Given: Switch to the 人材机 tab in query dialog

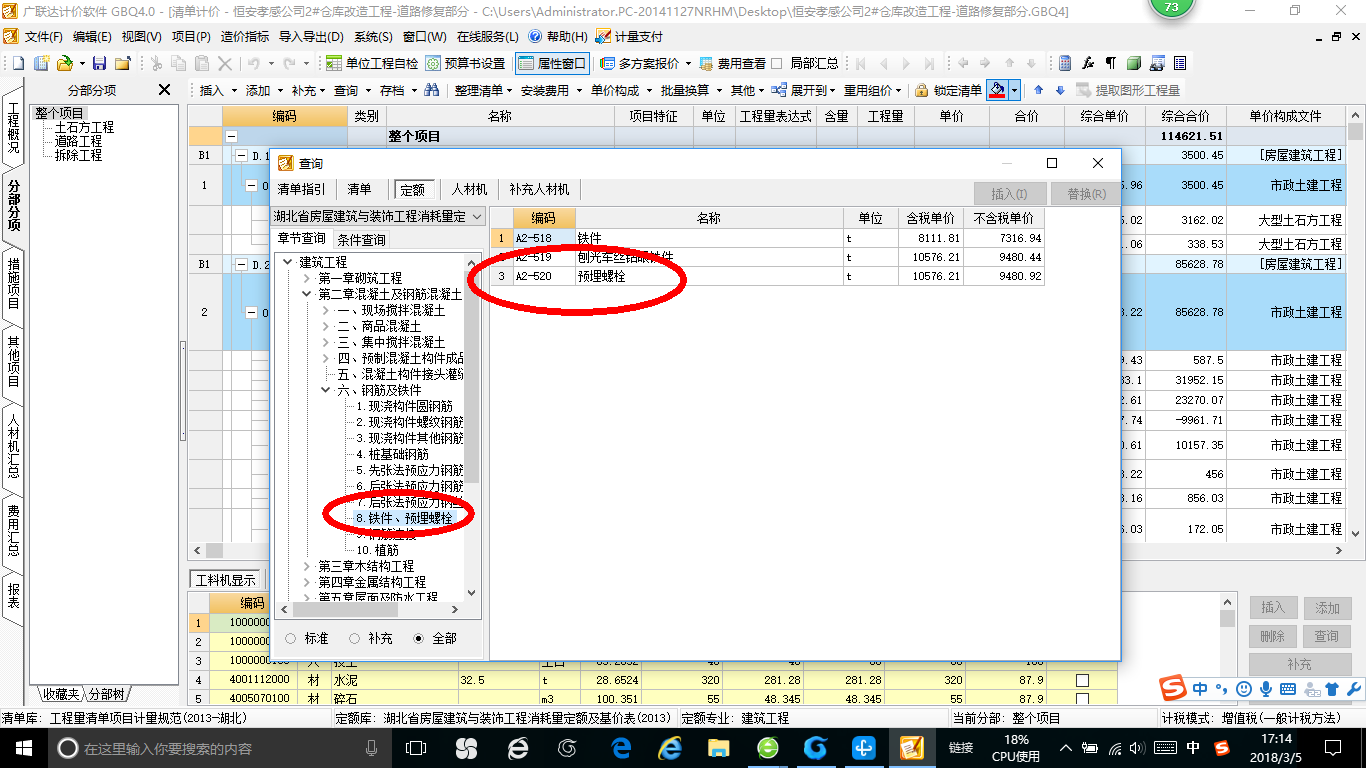Looking at the screenshot, I should (469, 189).
